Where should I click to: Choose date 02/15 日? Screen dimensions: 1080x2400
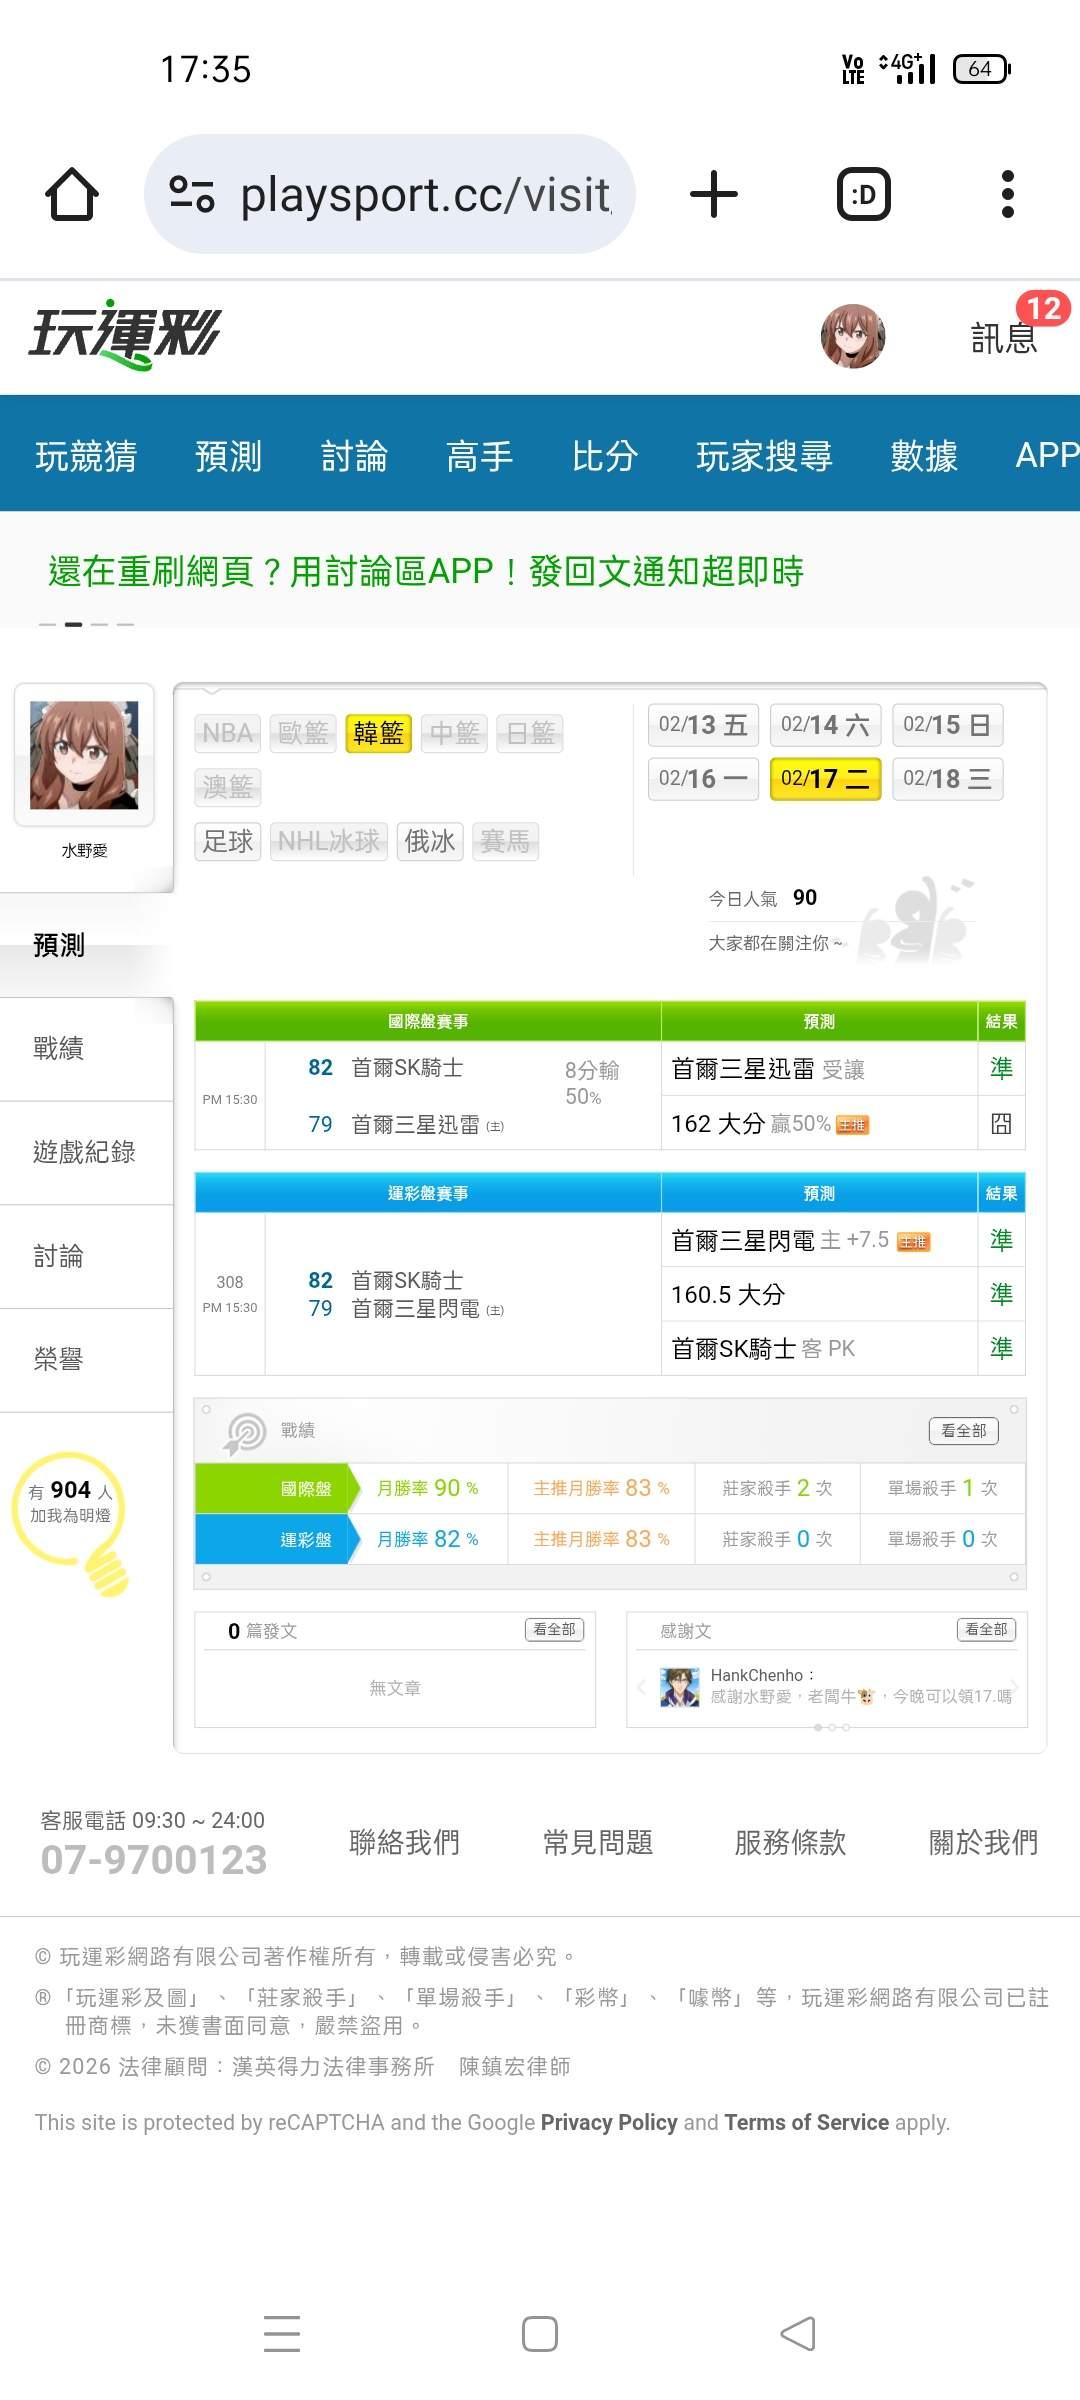(947, 725)
